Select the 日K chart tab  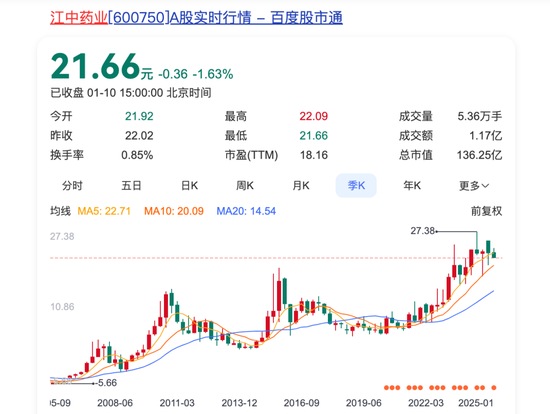click(189, 185)
